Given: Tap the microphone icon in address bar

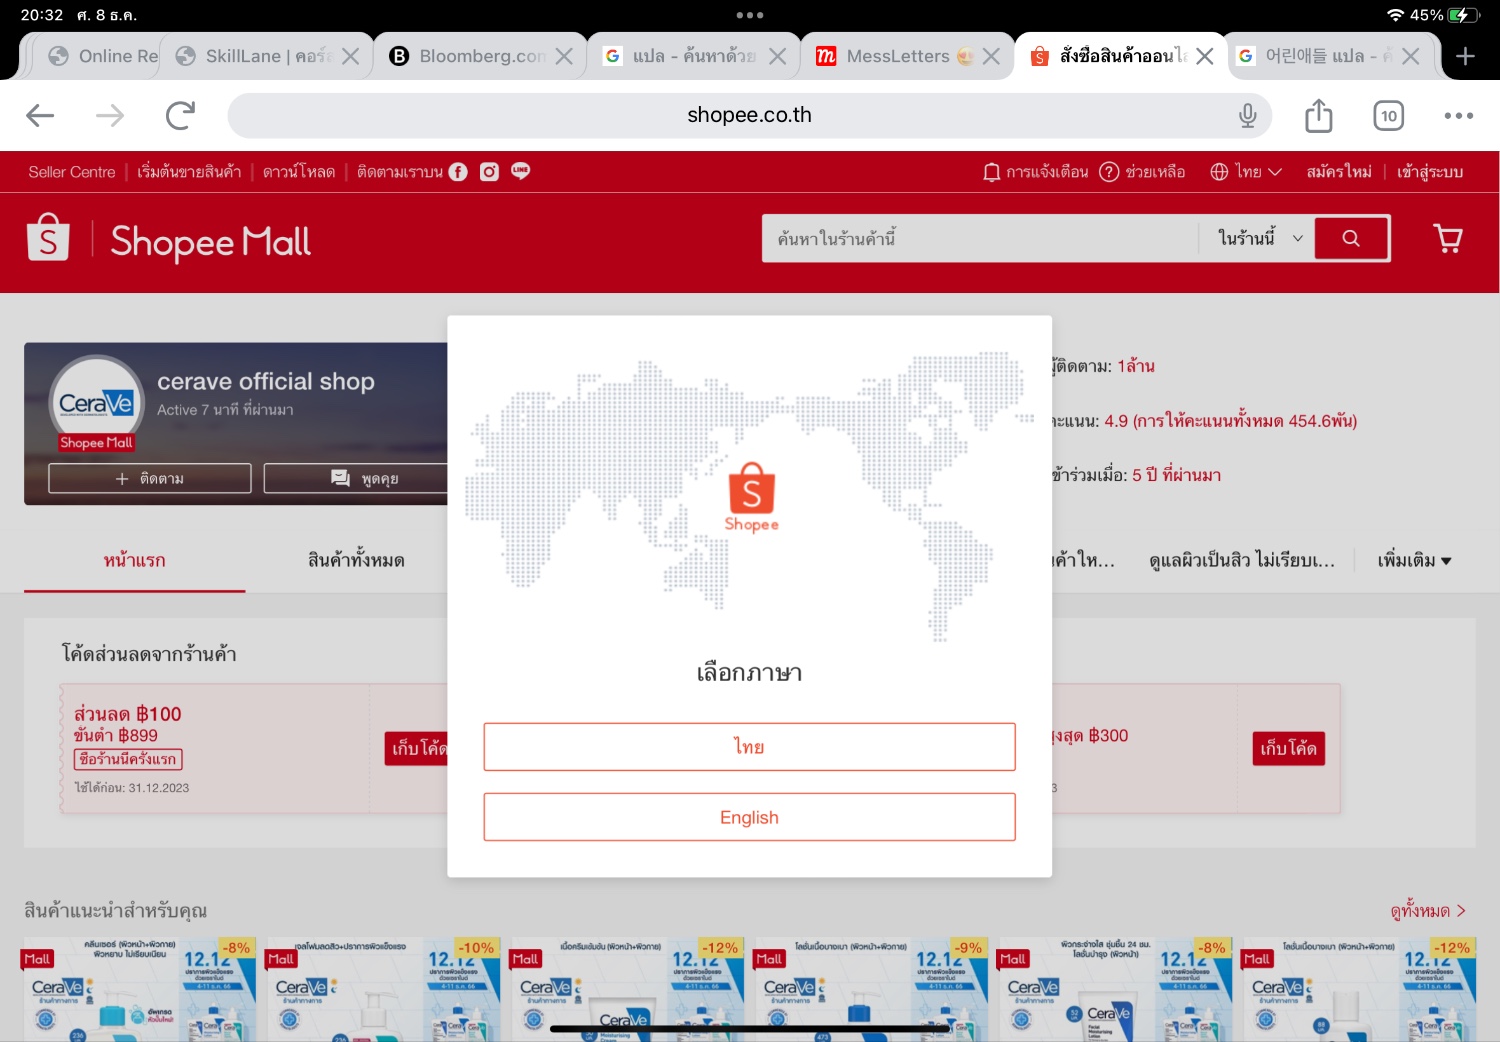Looking at the screenshot, I should point(1247,116).
